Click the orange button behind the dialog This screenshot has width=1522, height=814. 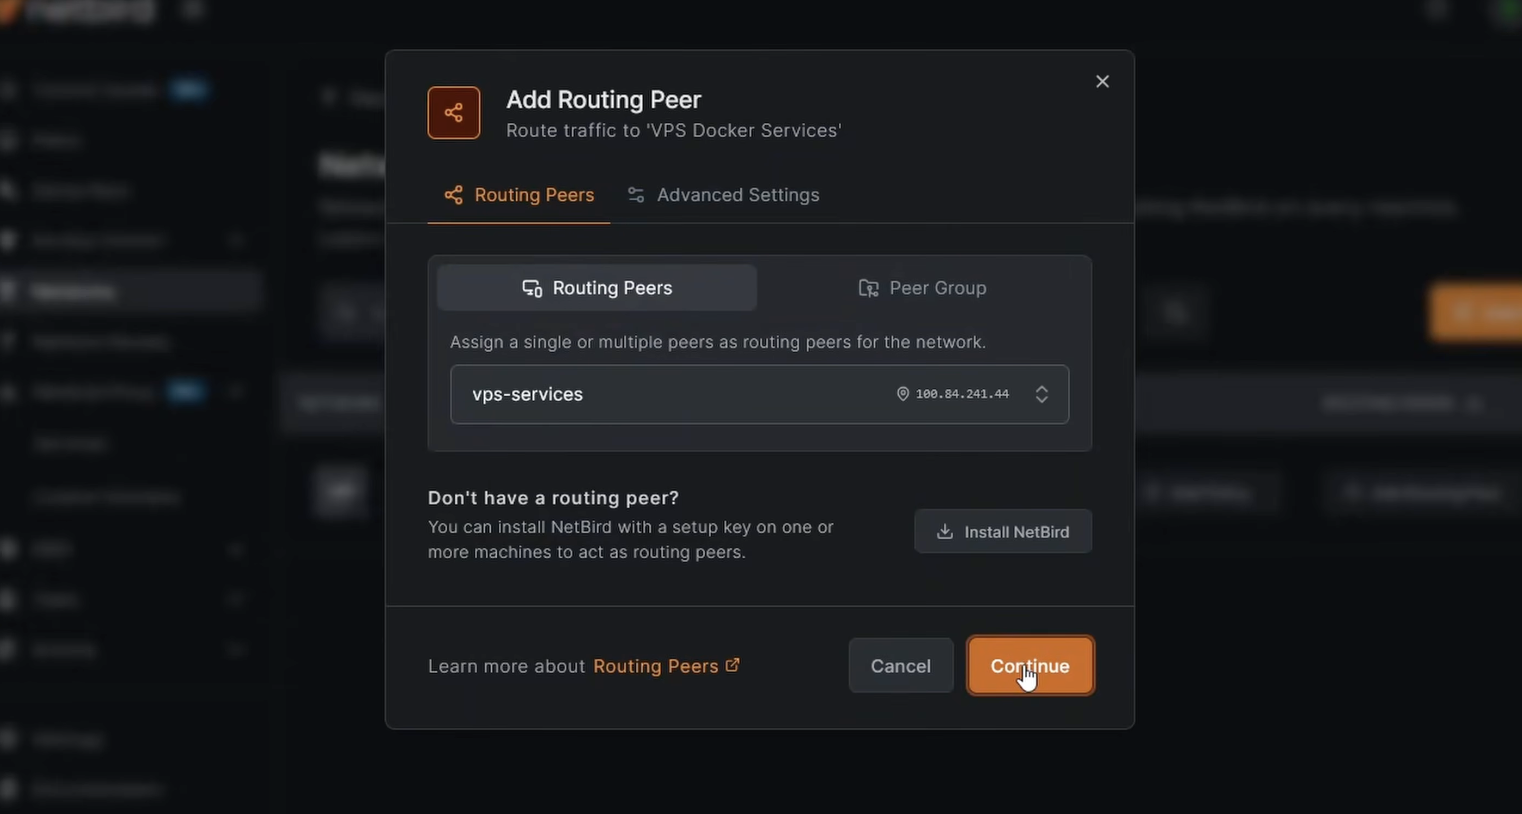click(1480, 312)
